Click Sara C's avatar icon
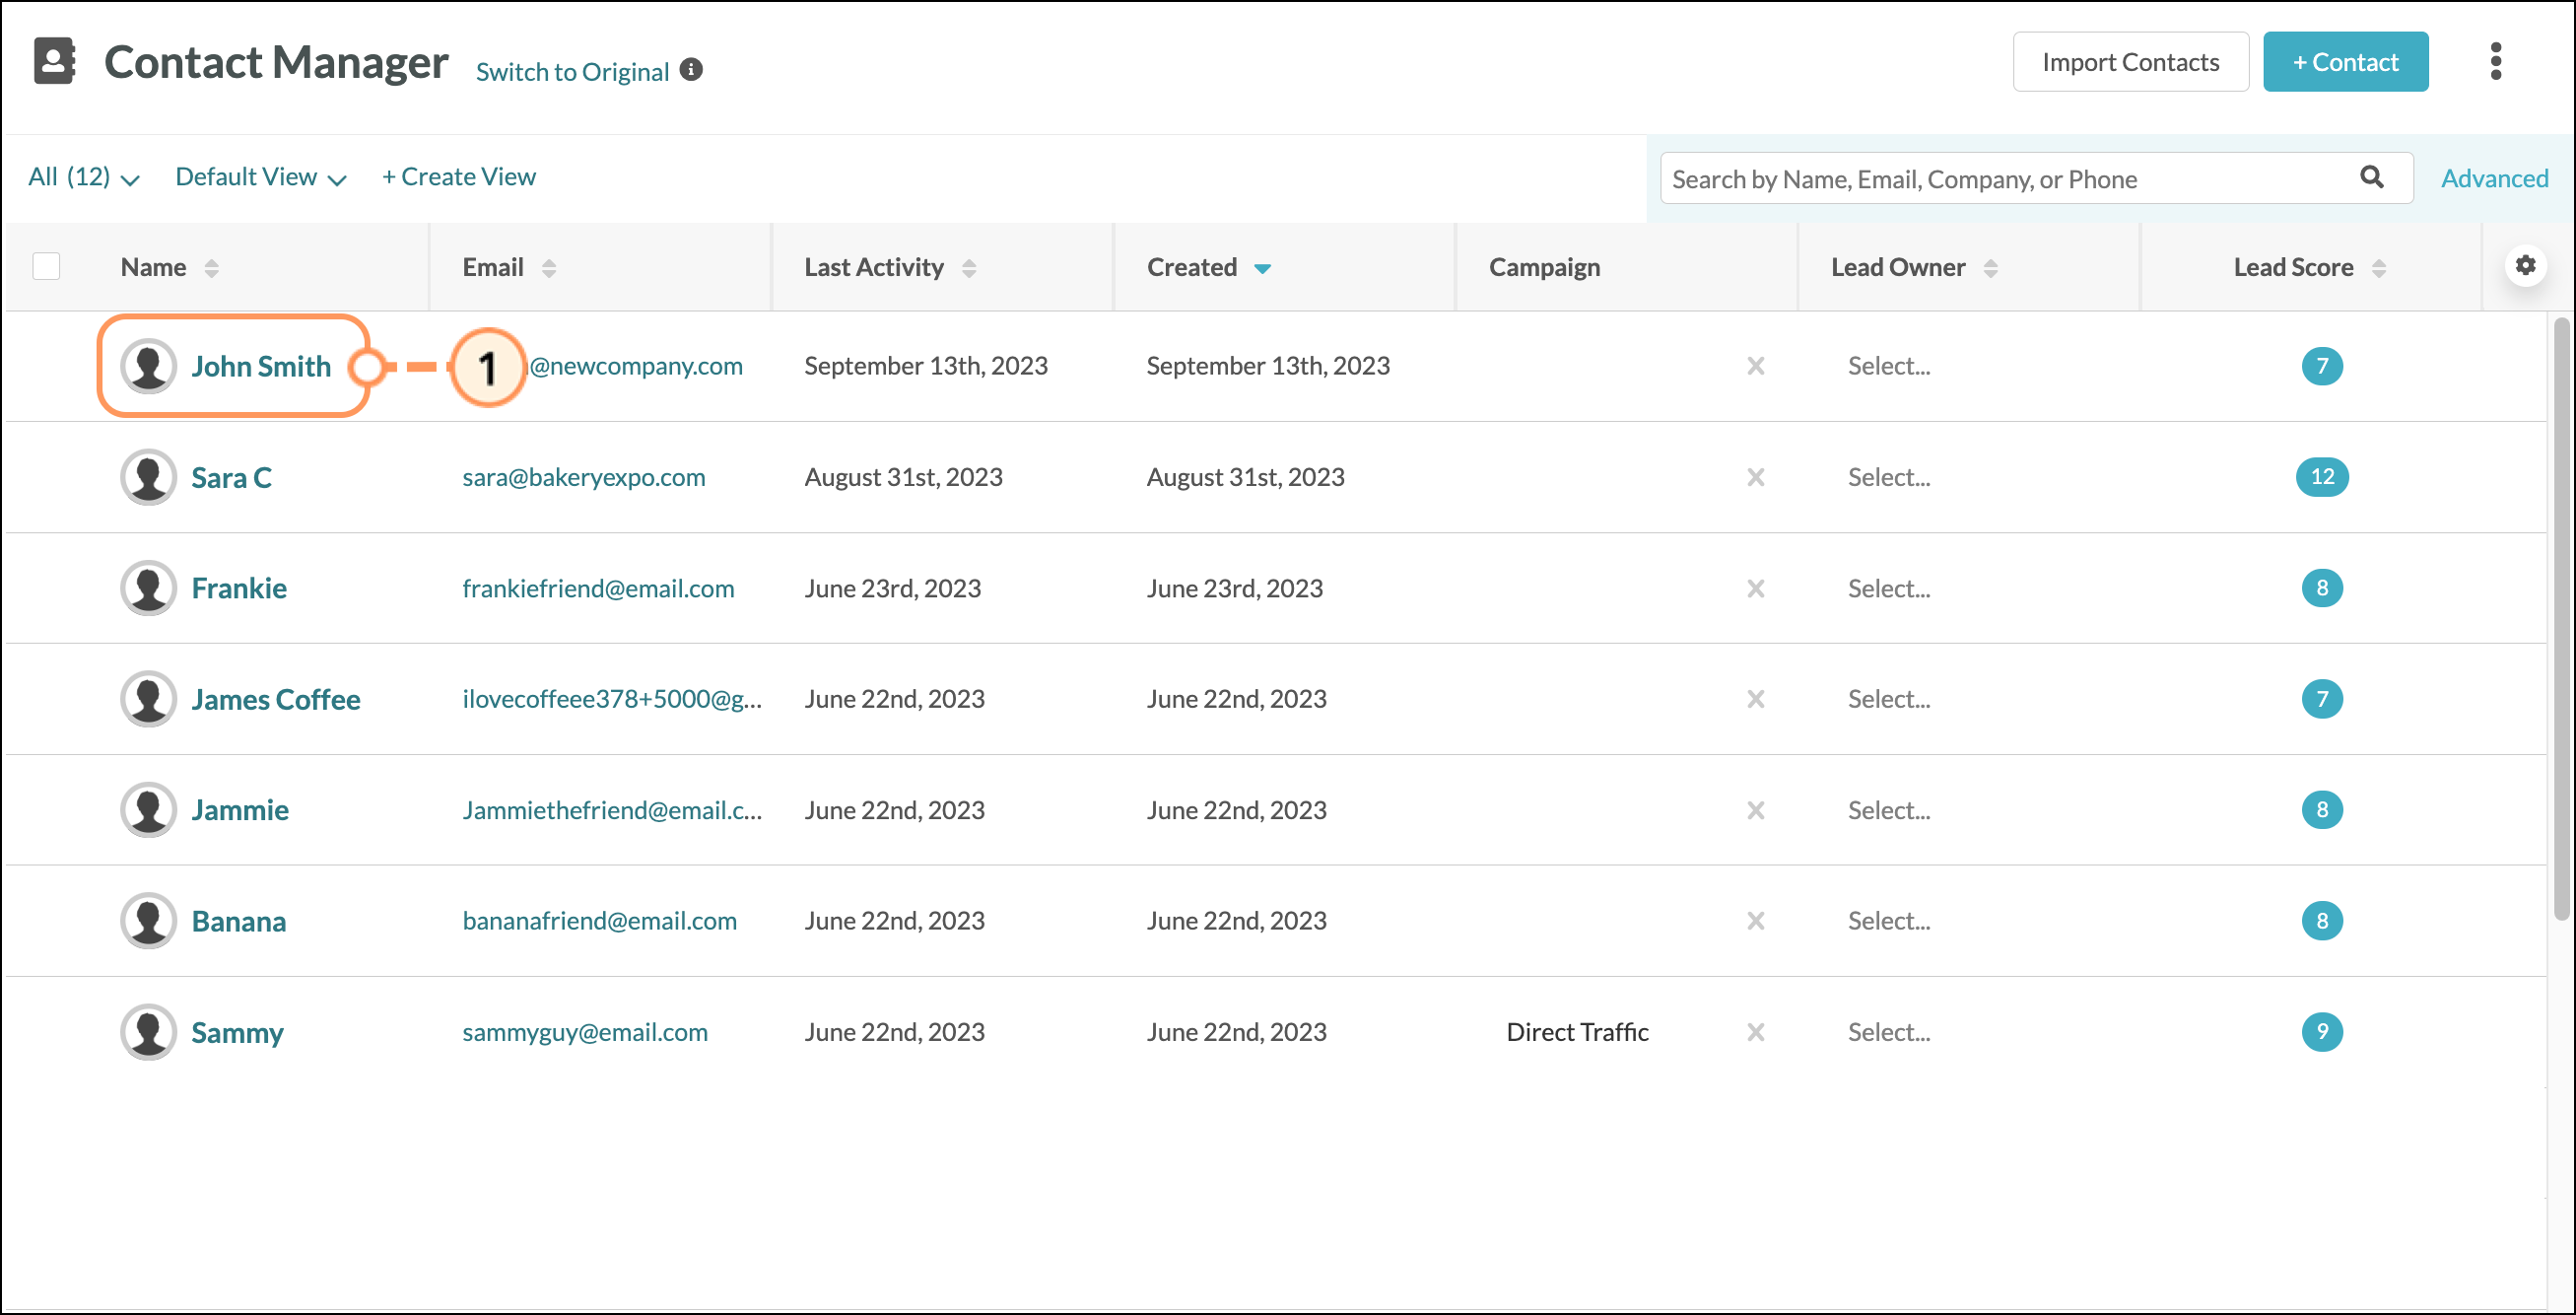 (149, 477)
